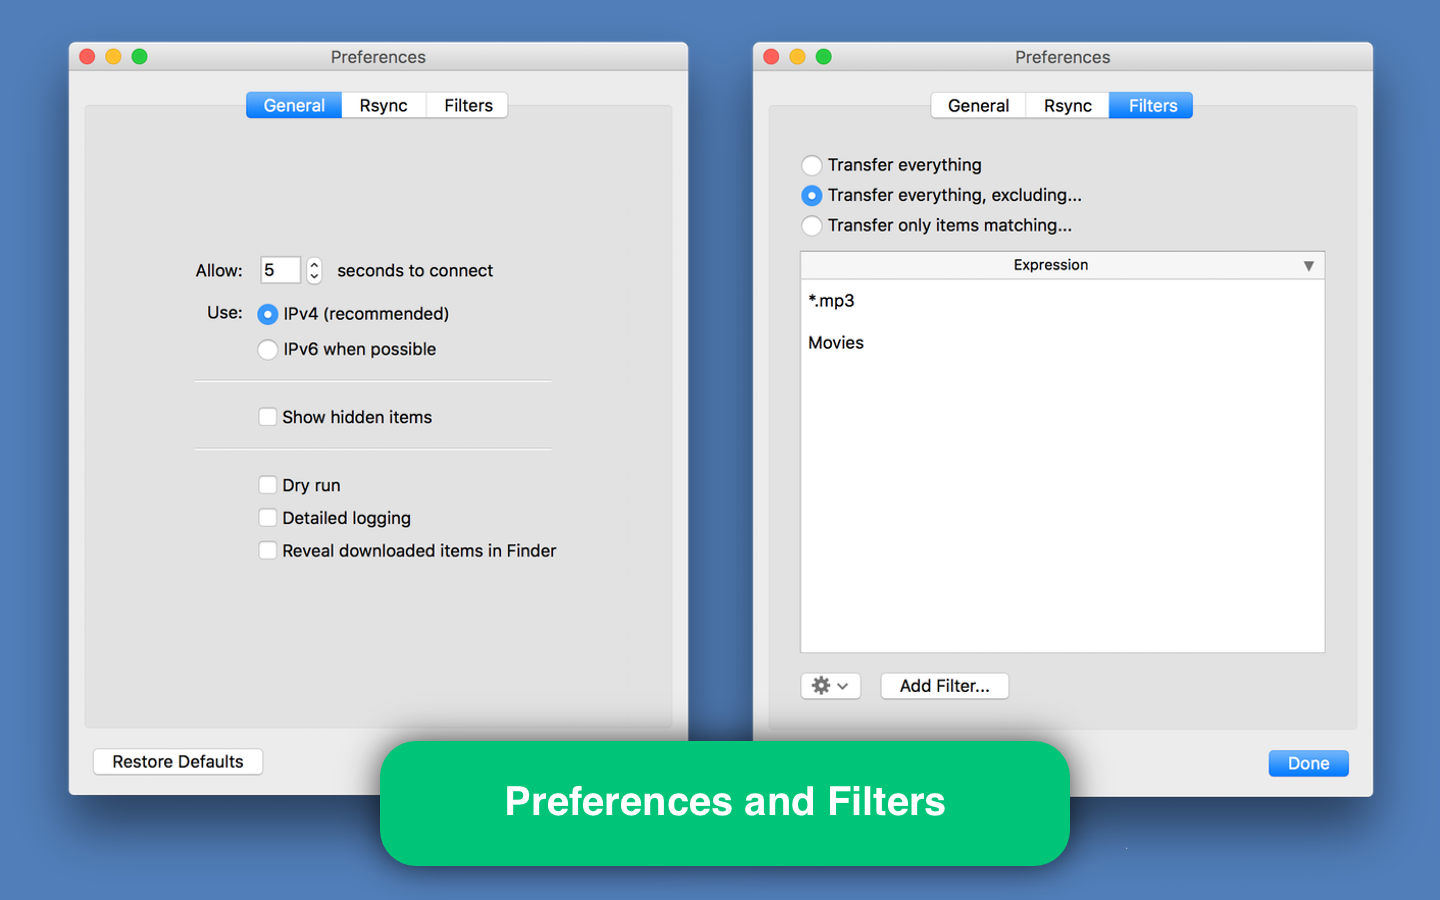Open the gear actions menu below filters

(830, 686)
